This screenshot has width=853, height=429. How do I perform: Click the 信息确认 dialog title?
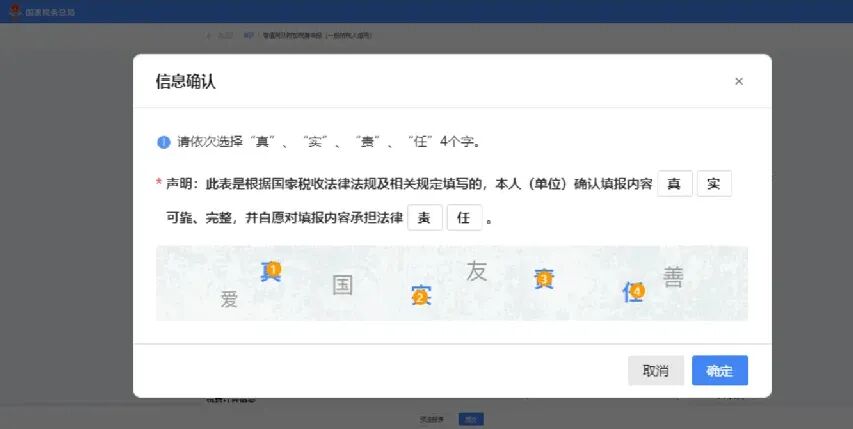[186, 82]
